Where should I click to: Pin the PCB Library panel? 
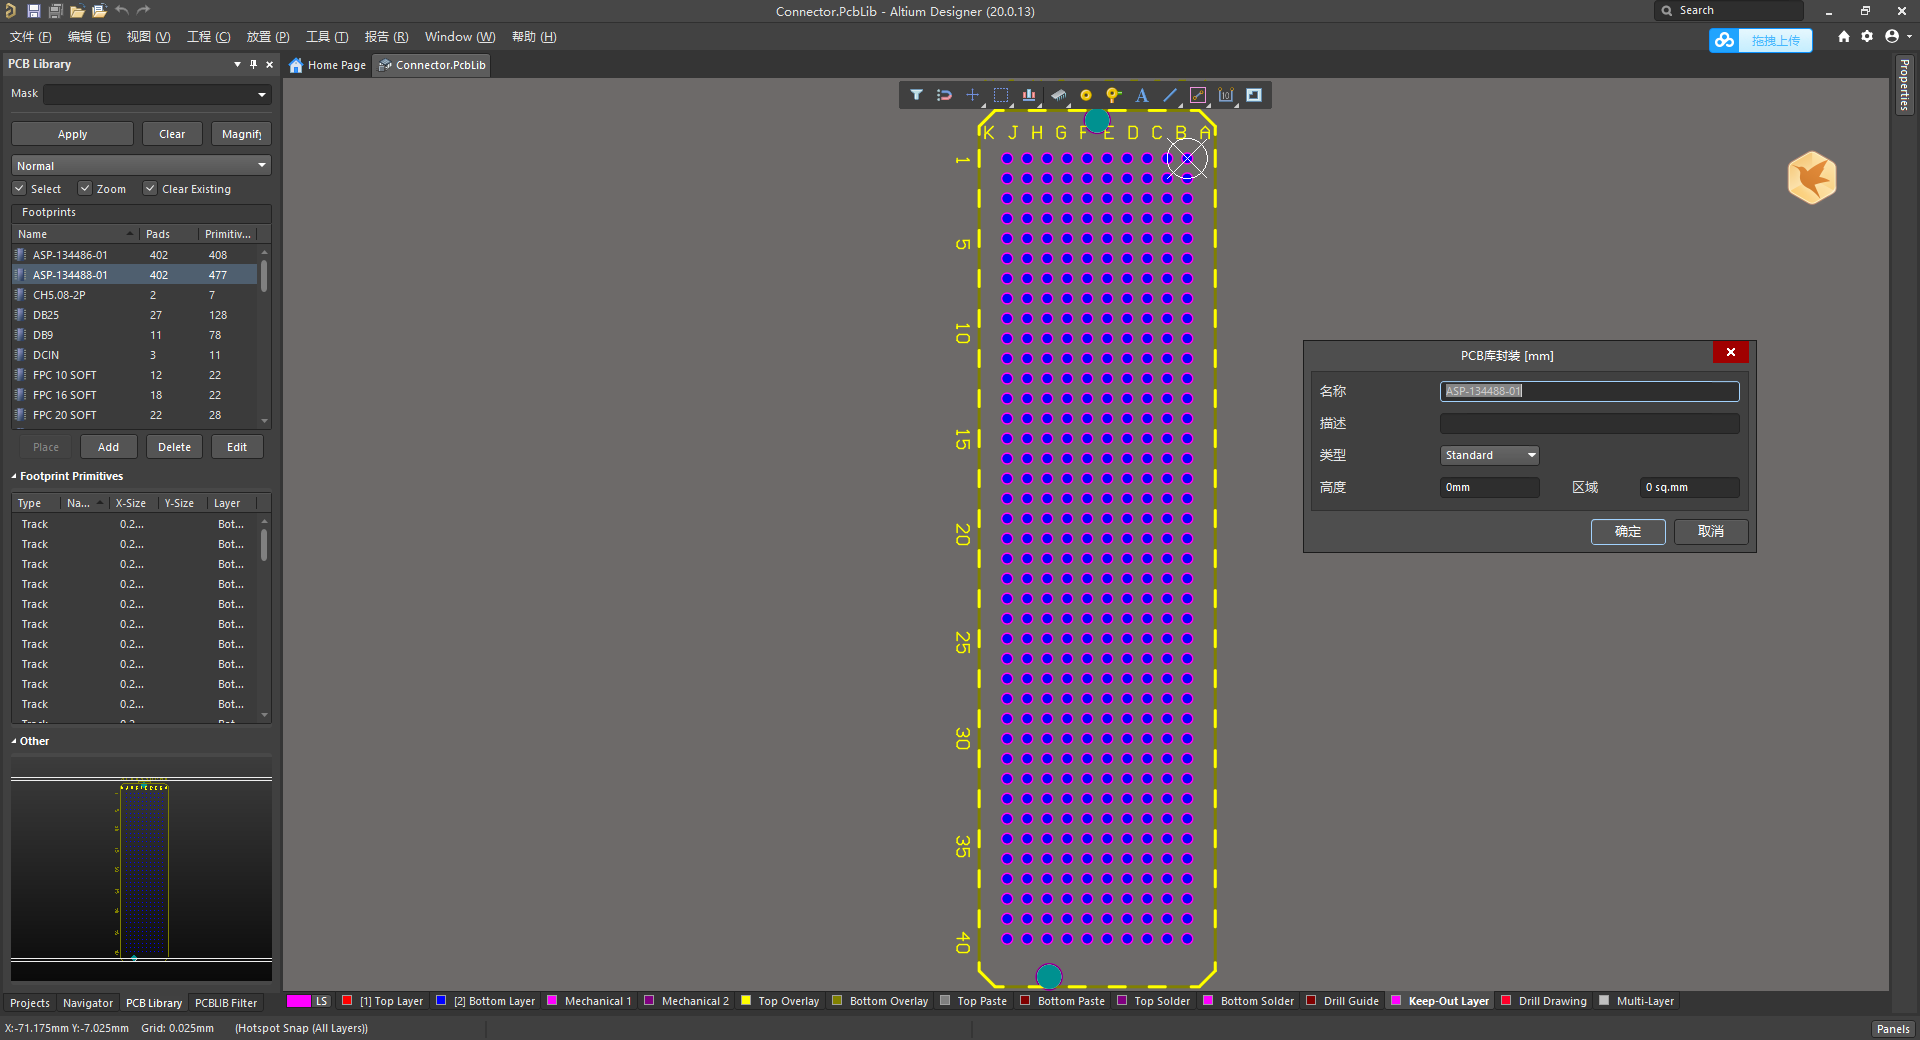coord(253,64)
